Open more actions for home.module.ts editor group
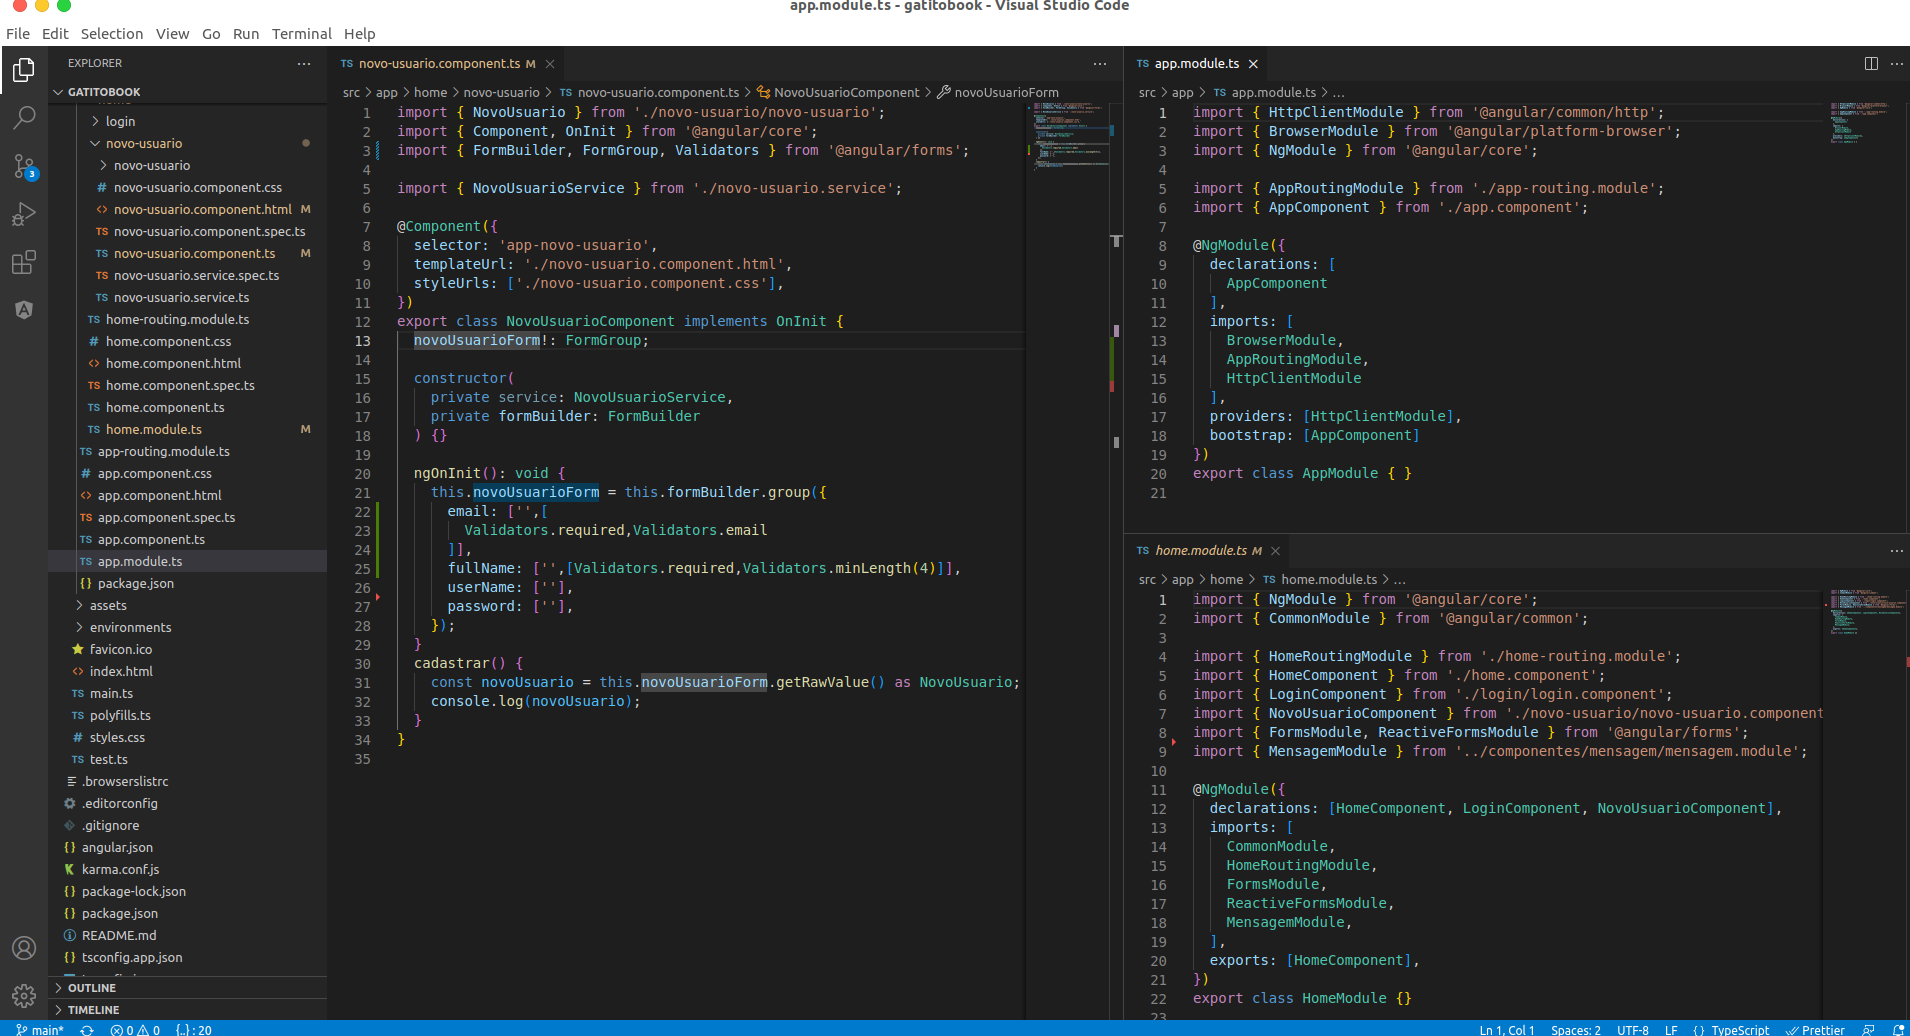1910x1036 pixels. point(1897,551)
